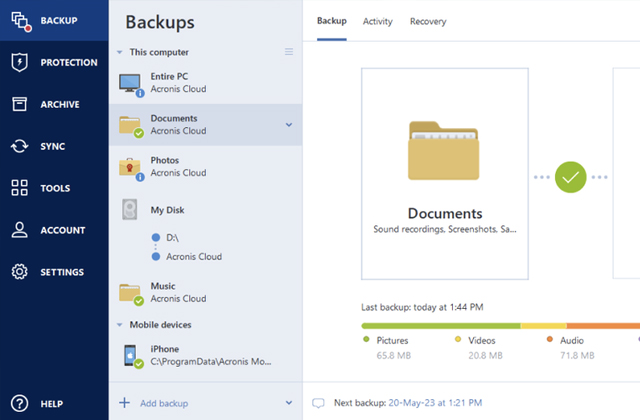Click the Add backup link
Image resolution: width=640 pixels, height=420 pixels.
[164, 403]
